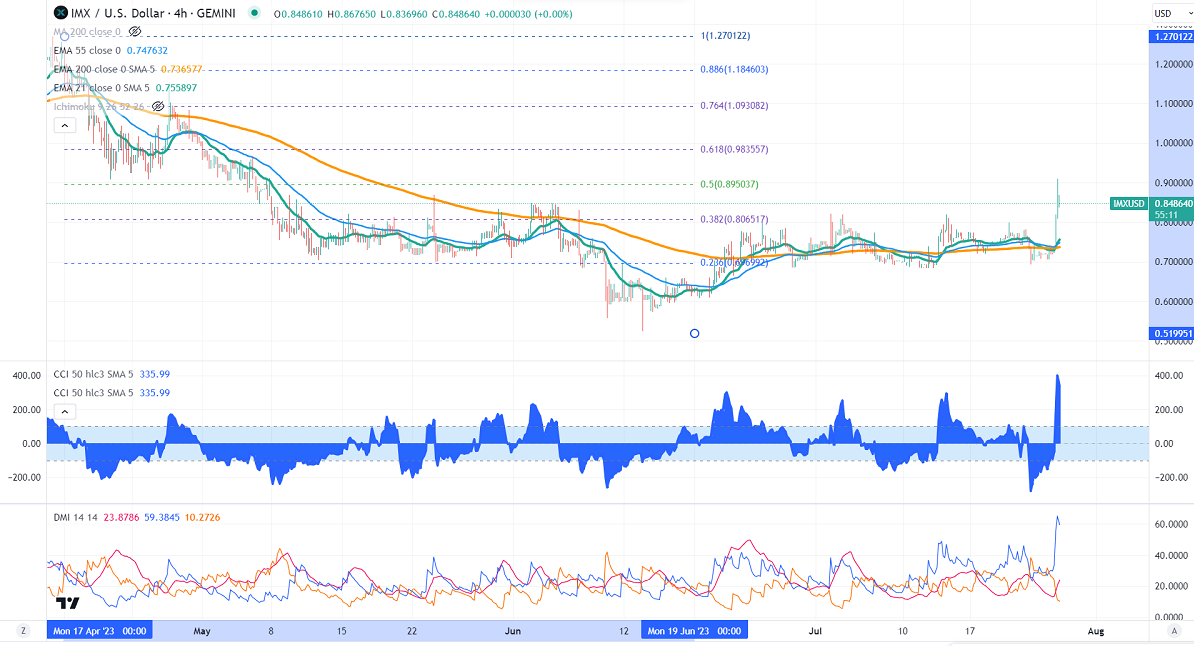Select the DMI 14 14 indicator label
1194x646 pixels.
[x=74, y=517]
